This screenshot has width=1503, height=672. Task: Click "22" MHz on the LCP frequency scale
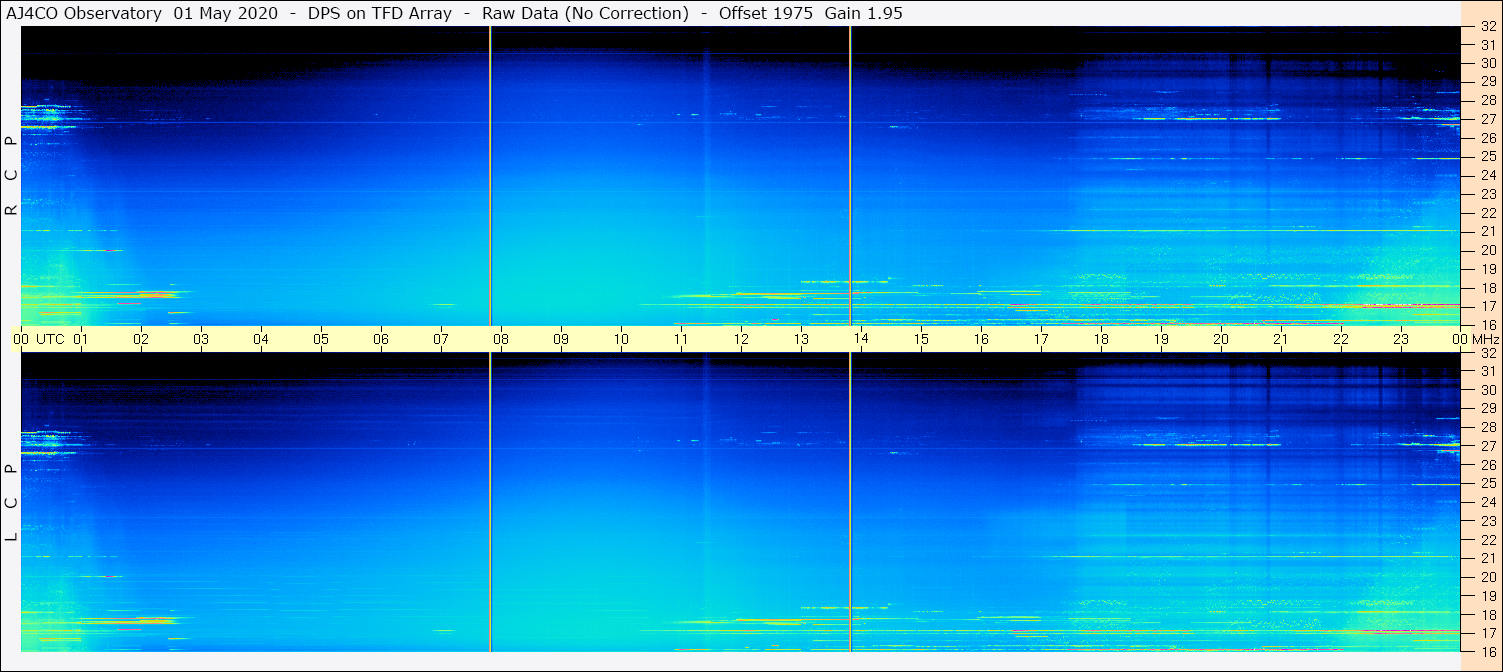click(1487, 539)
